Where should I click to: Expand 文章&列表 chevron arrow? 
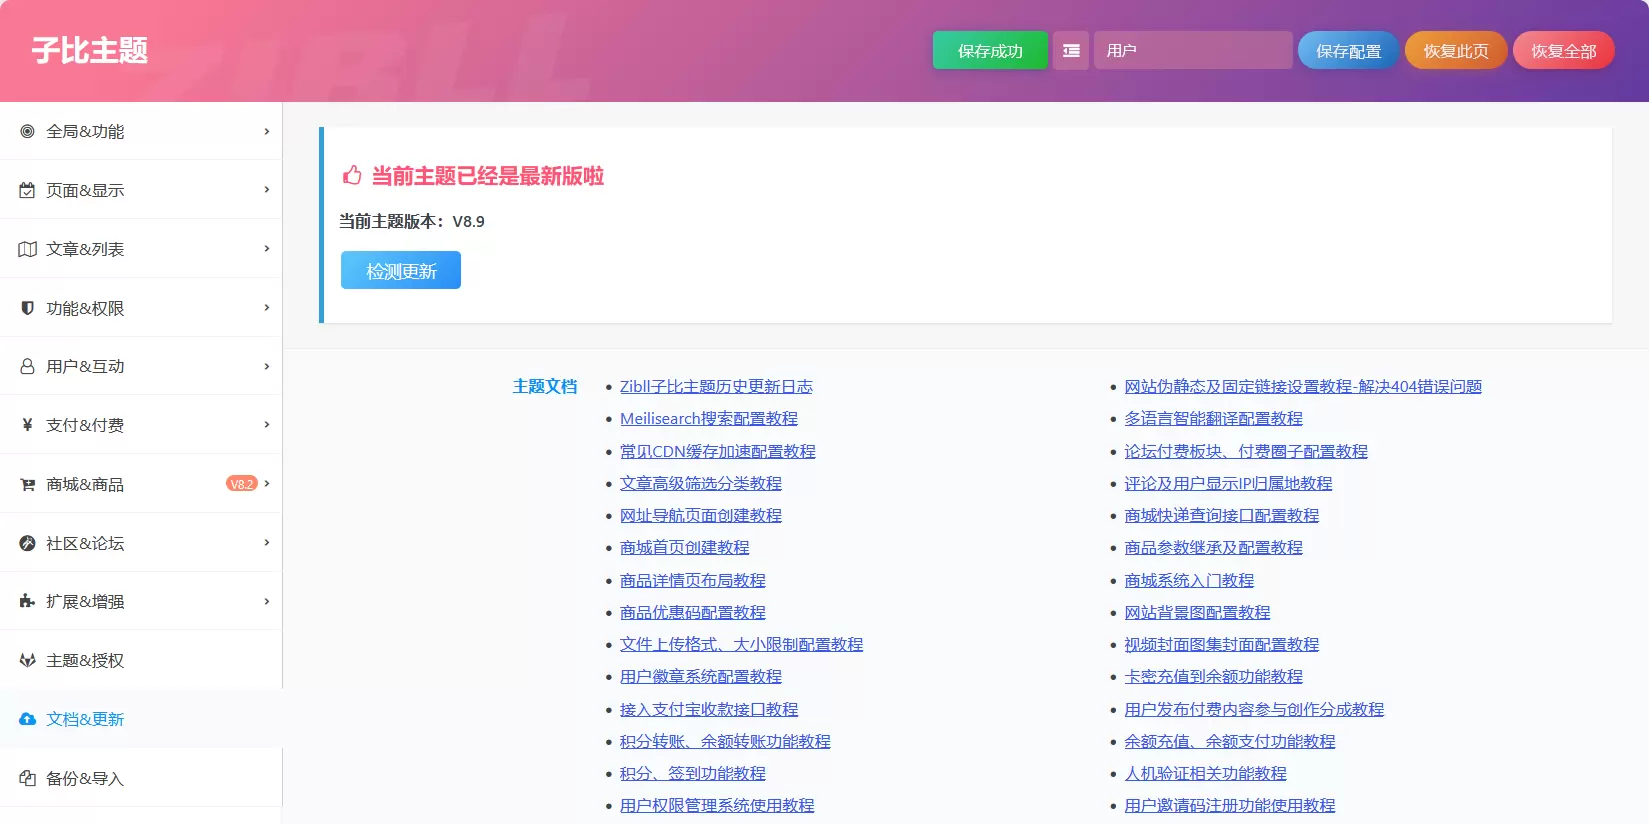[267, 249]
